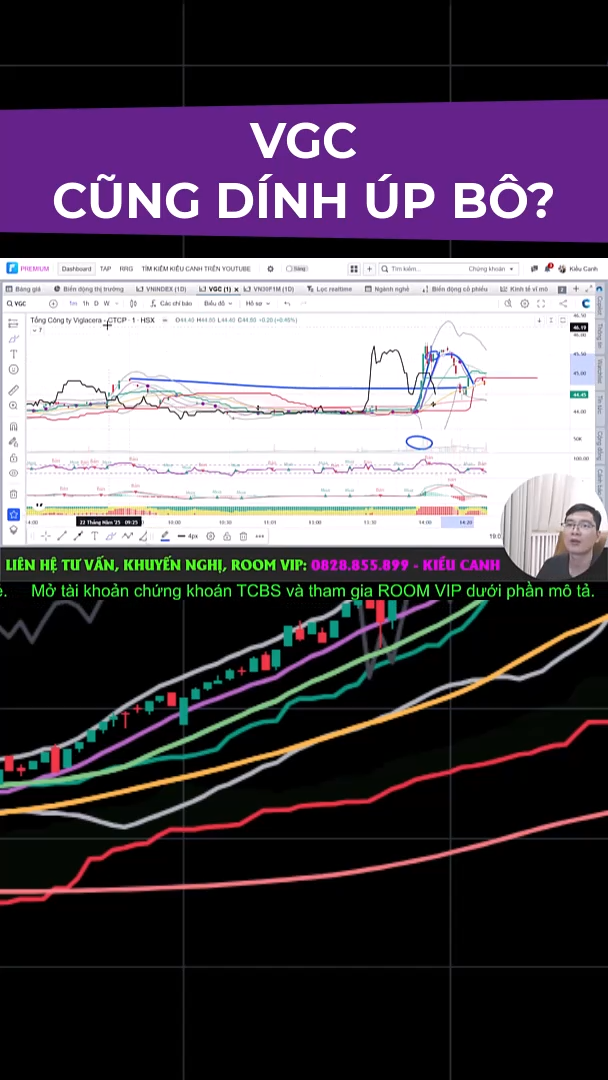The image size is (608, 1080).
Task: Select brush tool in floating toolbar
Action: [110, 536]
